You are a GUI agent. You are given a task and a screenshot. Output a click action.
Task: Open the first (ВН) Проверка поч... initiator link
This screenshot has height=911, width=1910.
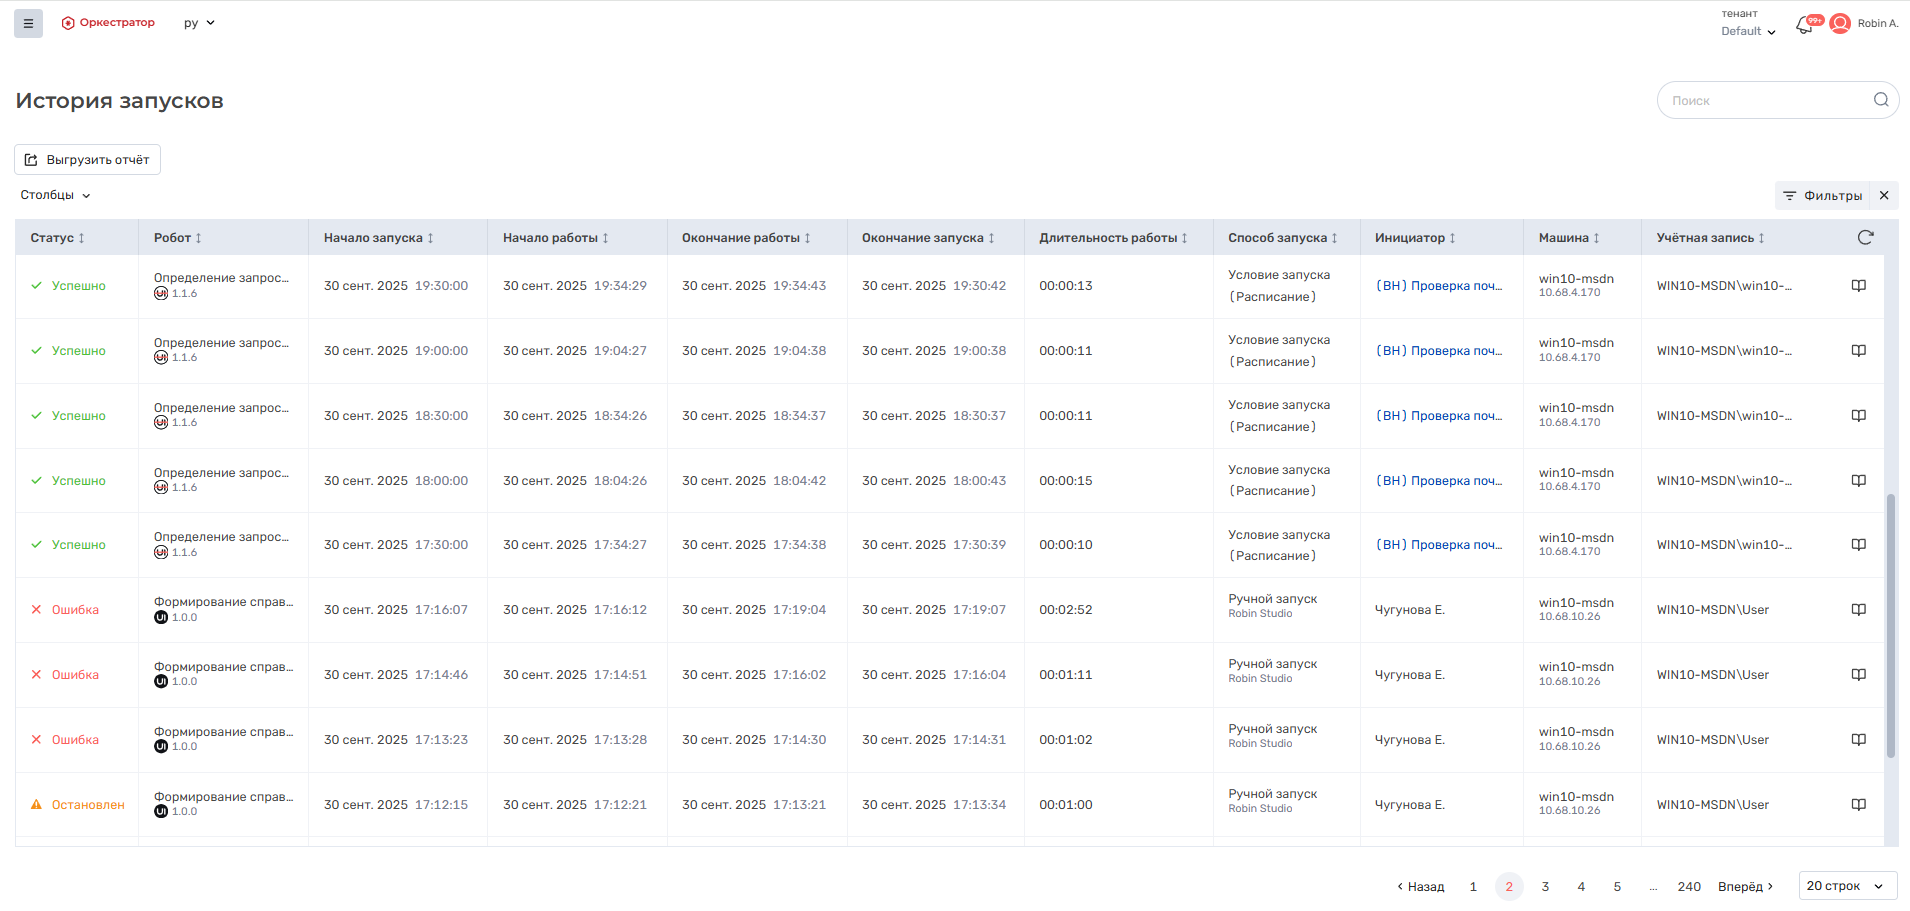click(x=1439, y=286)
